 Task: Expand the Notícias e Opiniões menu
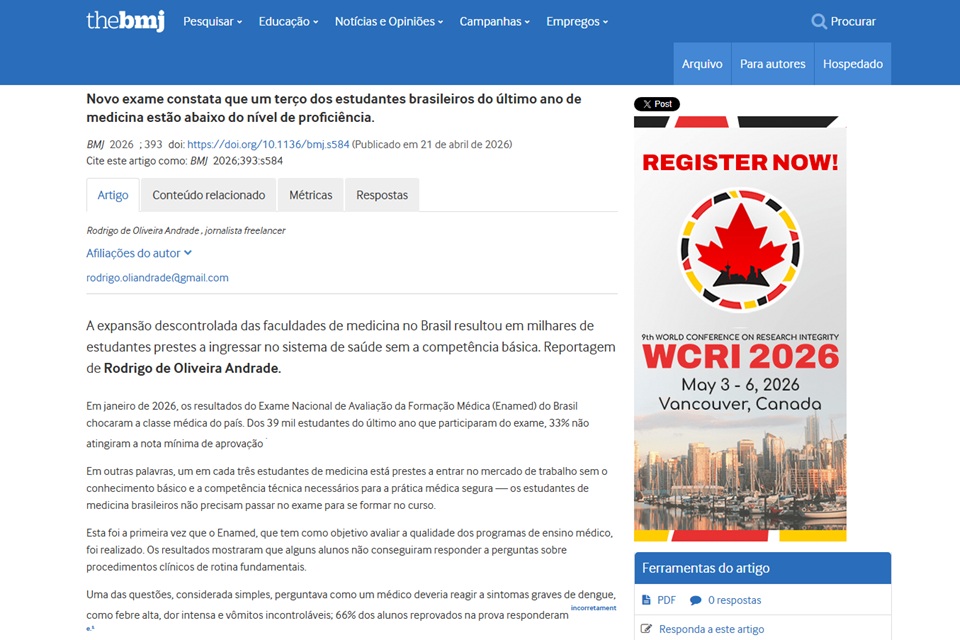[x=389, y=21]
